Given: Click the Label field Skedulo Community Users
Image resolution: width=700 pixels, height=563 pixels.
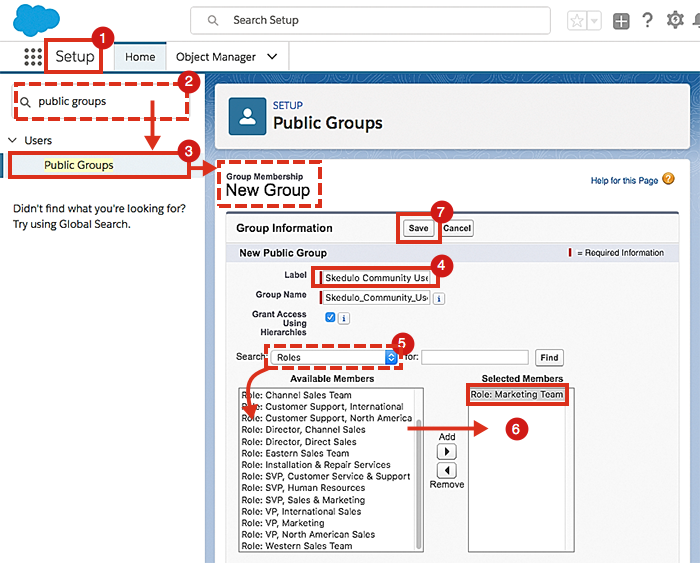Looking at the screenshot, I should pos(376,278).
